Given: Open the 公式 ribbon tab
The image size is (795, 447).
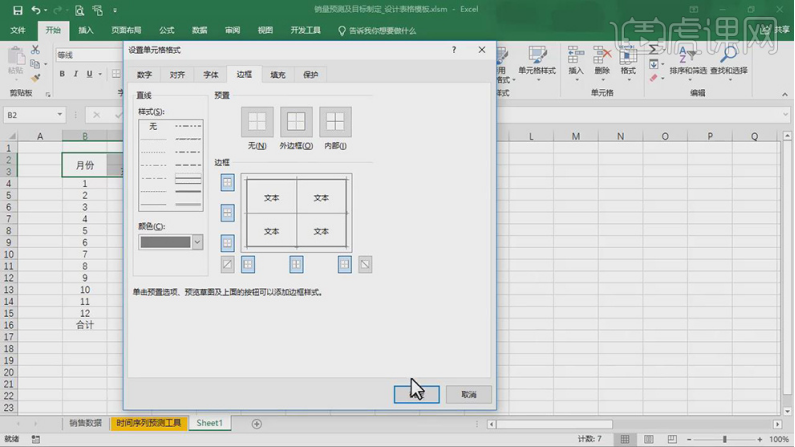Looking at the screenshot, I should (x=167, y=30).
